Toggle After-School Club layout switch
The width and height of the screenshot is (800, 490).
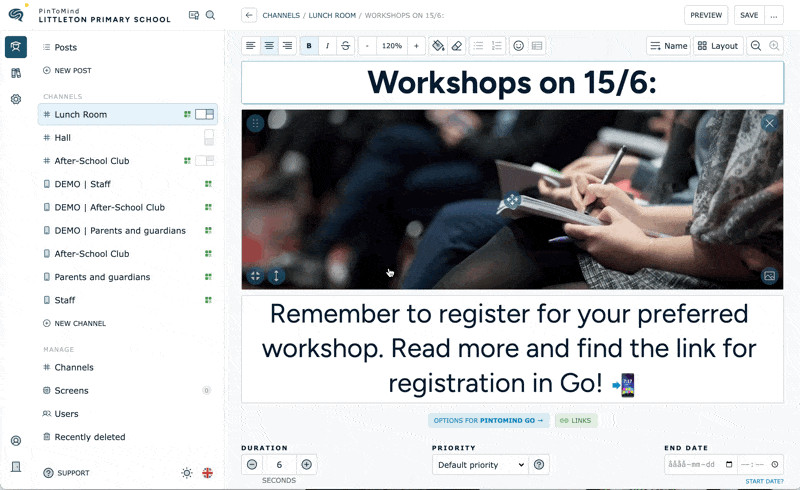click(205, 161)
